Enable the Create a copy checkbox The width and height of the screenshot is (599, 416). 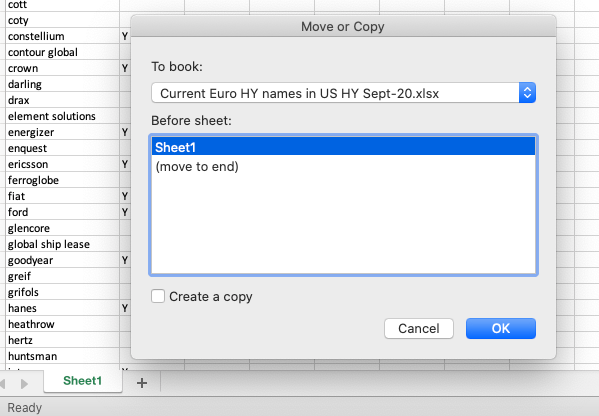[158, 296]
